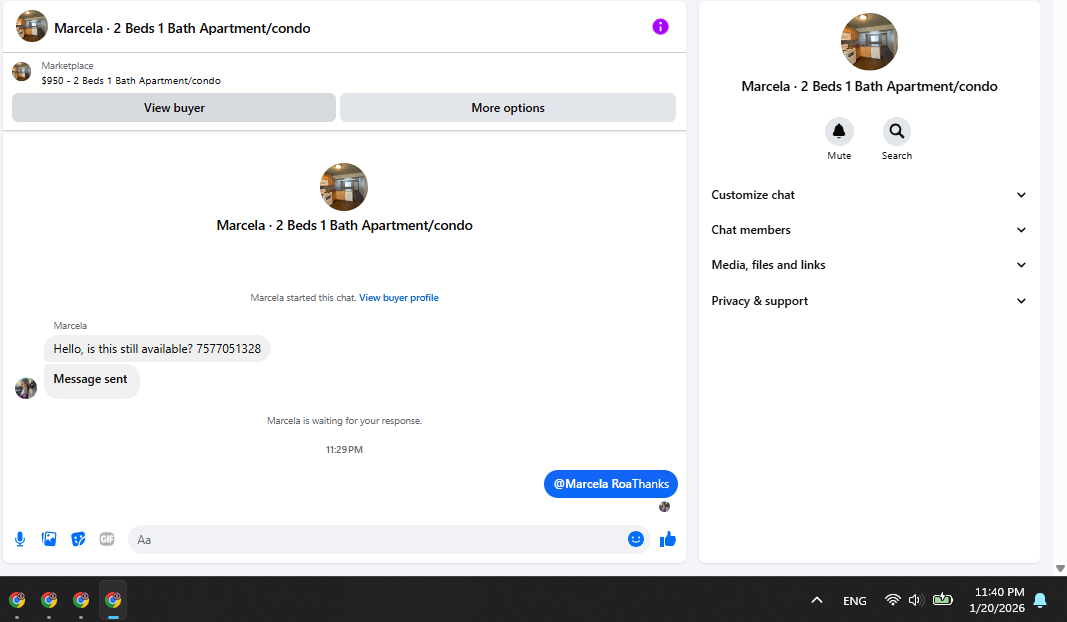
Task: Open third Chrome icon in taskbar
Action: coord(81,600)
